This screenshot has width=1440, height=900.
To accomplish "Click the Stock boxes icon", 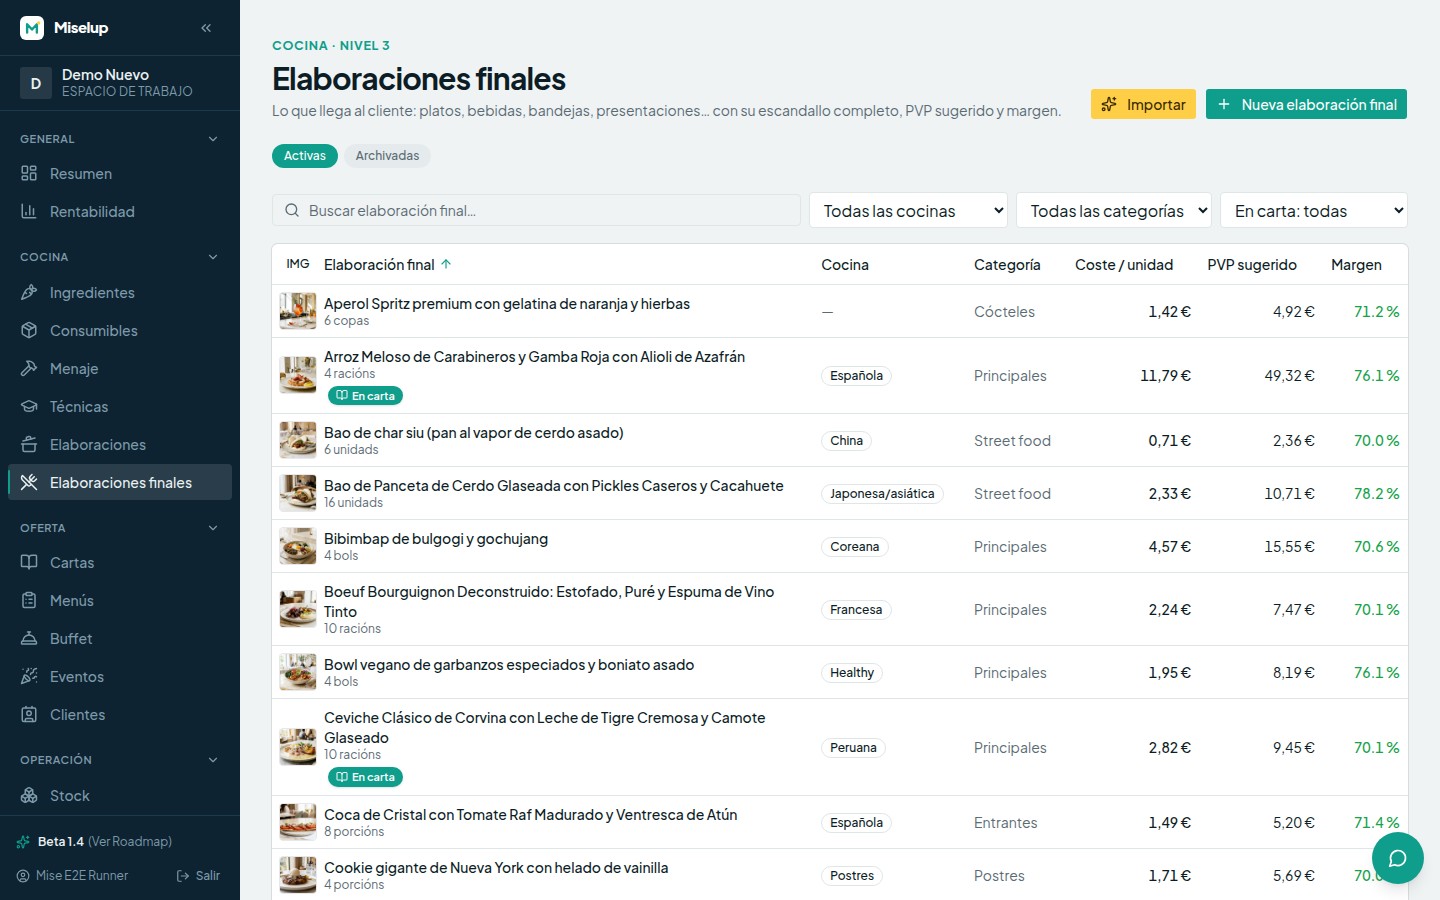I will point(29,795).
